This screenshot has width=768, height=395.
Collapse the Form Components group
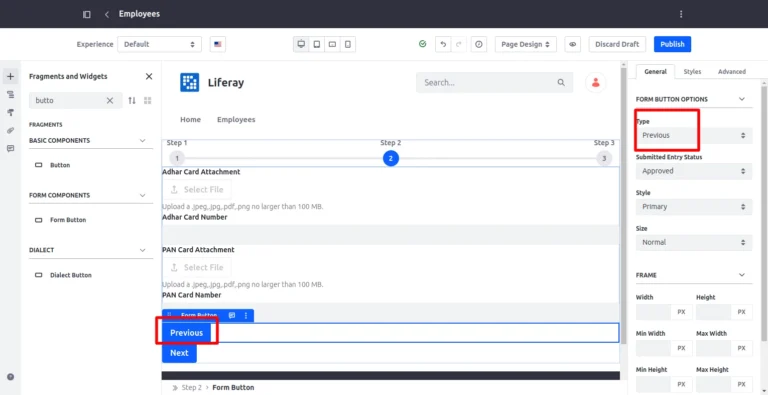click(x=143, y=195)
